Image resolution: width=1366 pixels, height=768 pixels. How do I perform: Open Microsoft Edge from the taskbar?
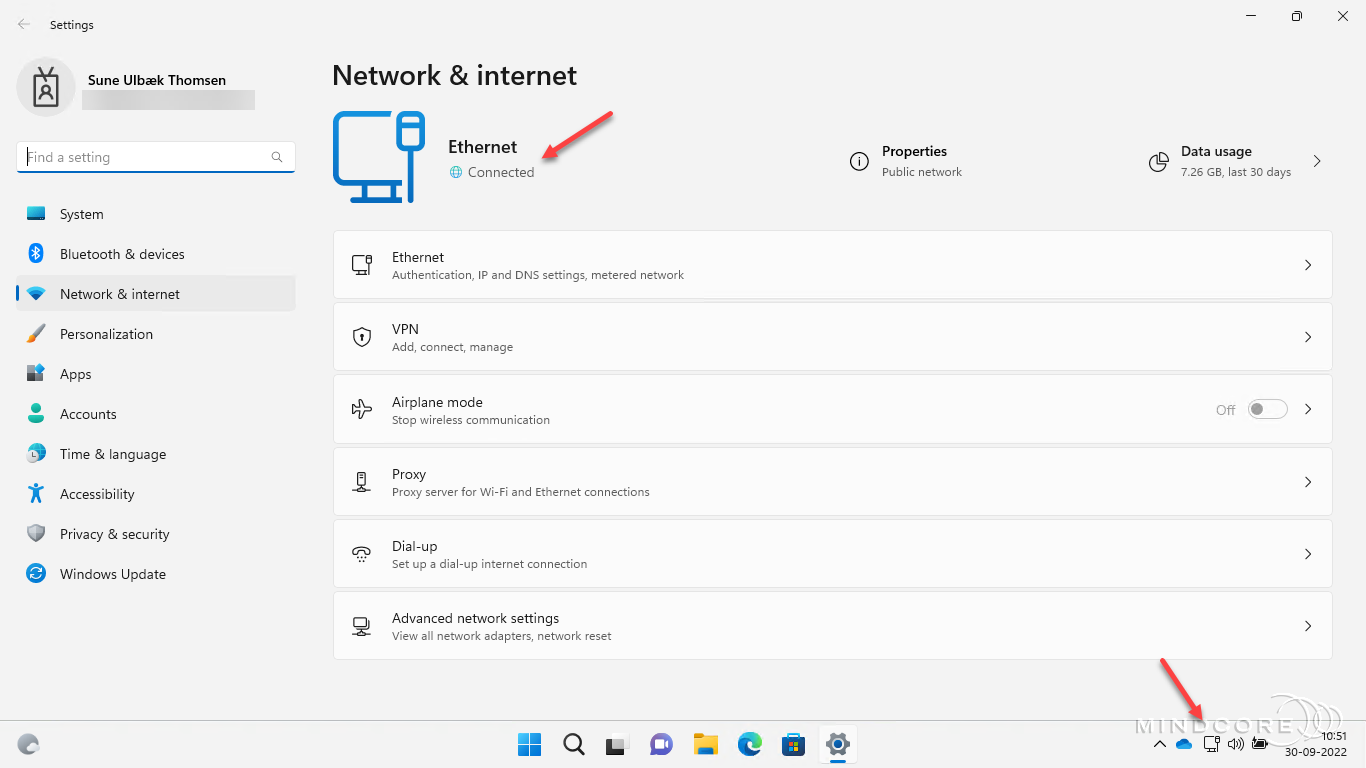coord(749,744)
